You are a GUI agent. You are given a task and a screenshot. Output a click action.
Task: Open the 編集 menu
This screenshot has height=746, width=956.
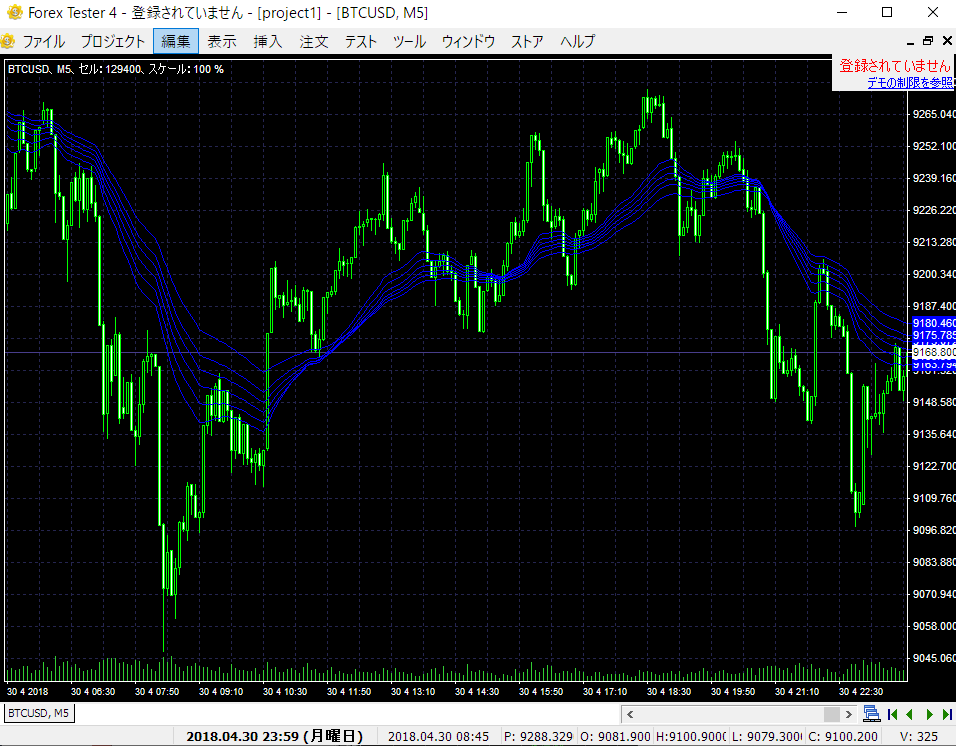pos(176,41)
